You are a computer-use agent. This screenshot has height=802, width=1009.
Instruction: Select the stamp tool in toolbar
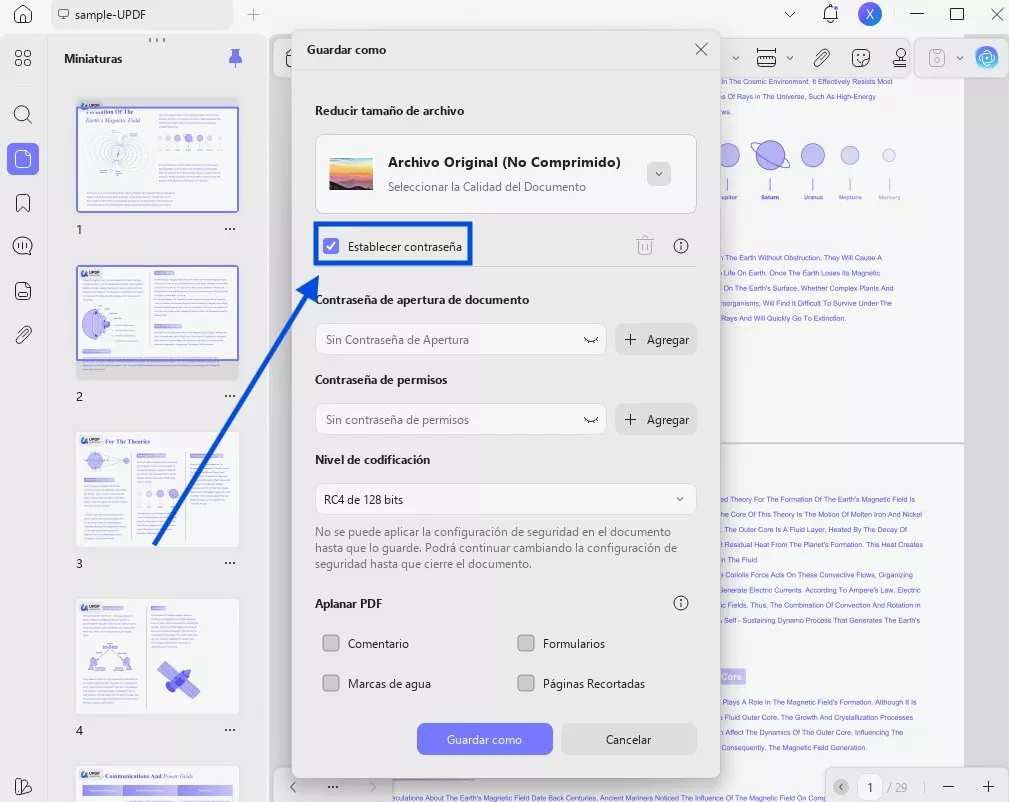[900, 58]
